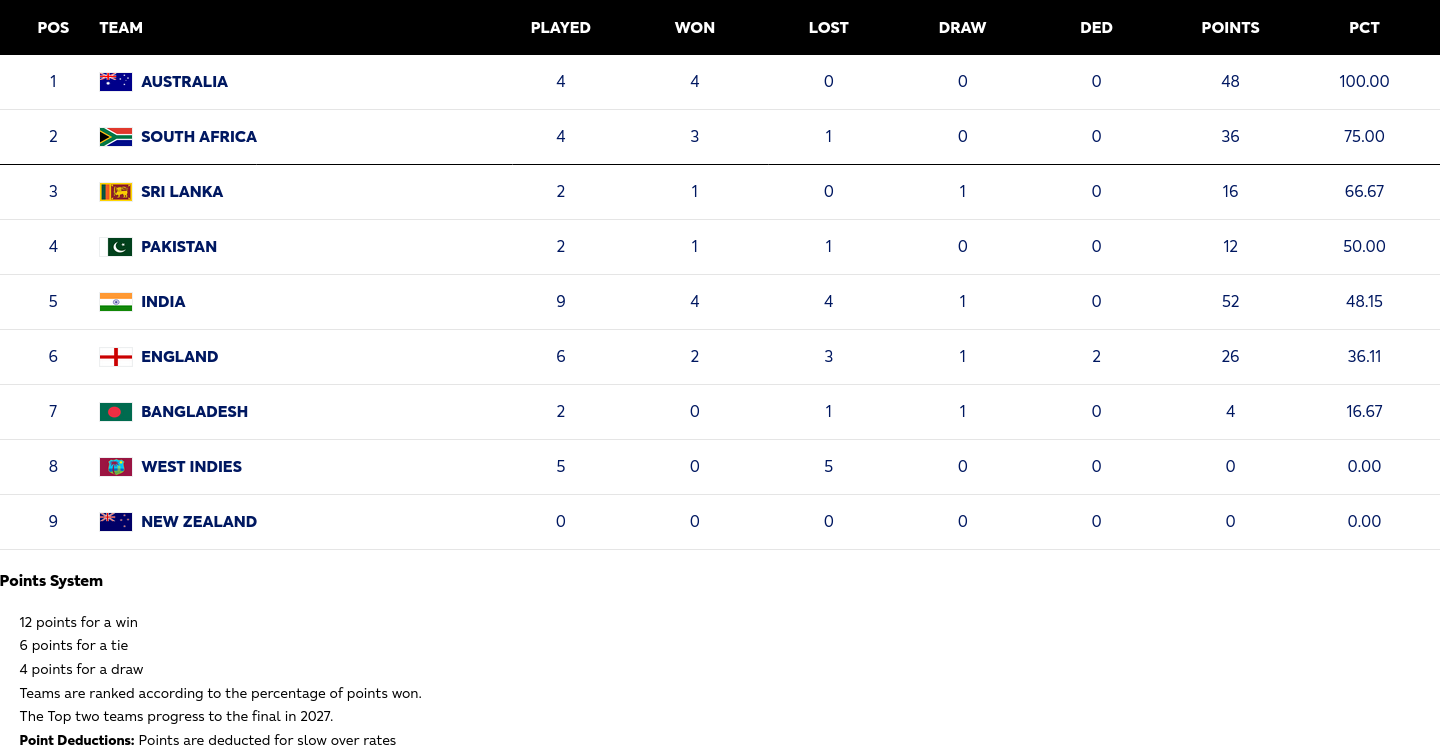Screen dimensions: 1440x753
Task: Select Sri Lanka's PCT value 66.67
Action: point(1365,192)
